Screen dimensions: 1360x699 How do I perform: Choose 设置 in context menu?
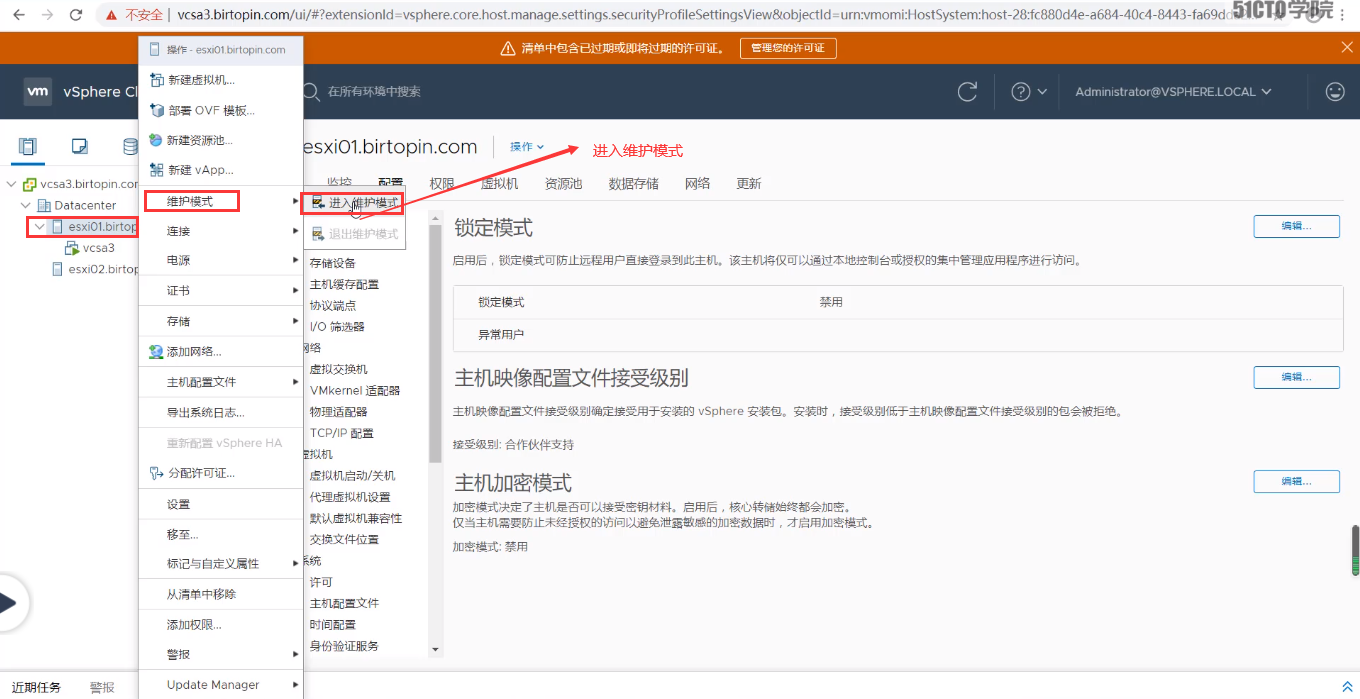[220, 504]
